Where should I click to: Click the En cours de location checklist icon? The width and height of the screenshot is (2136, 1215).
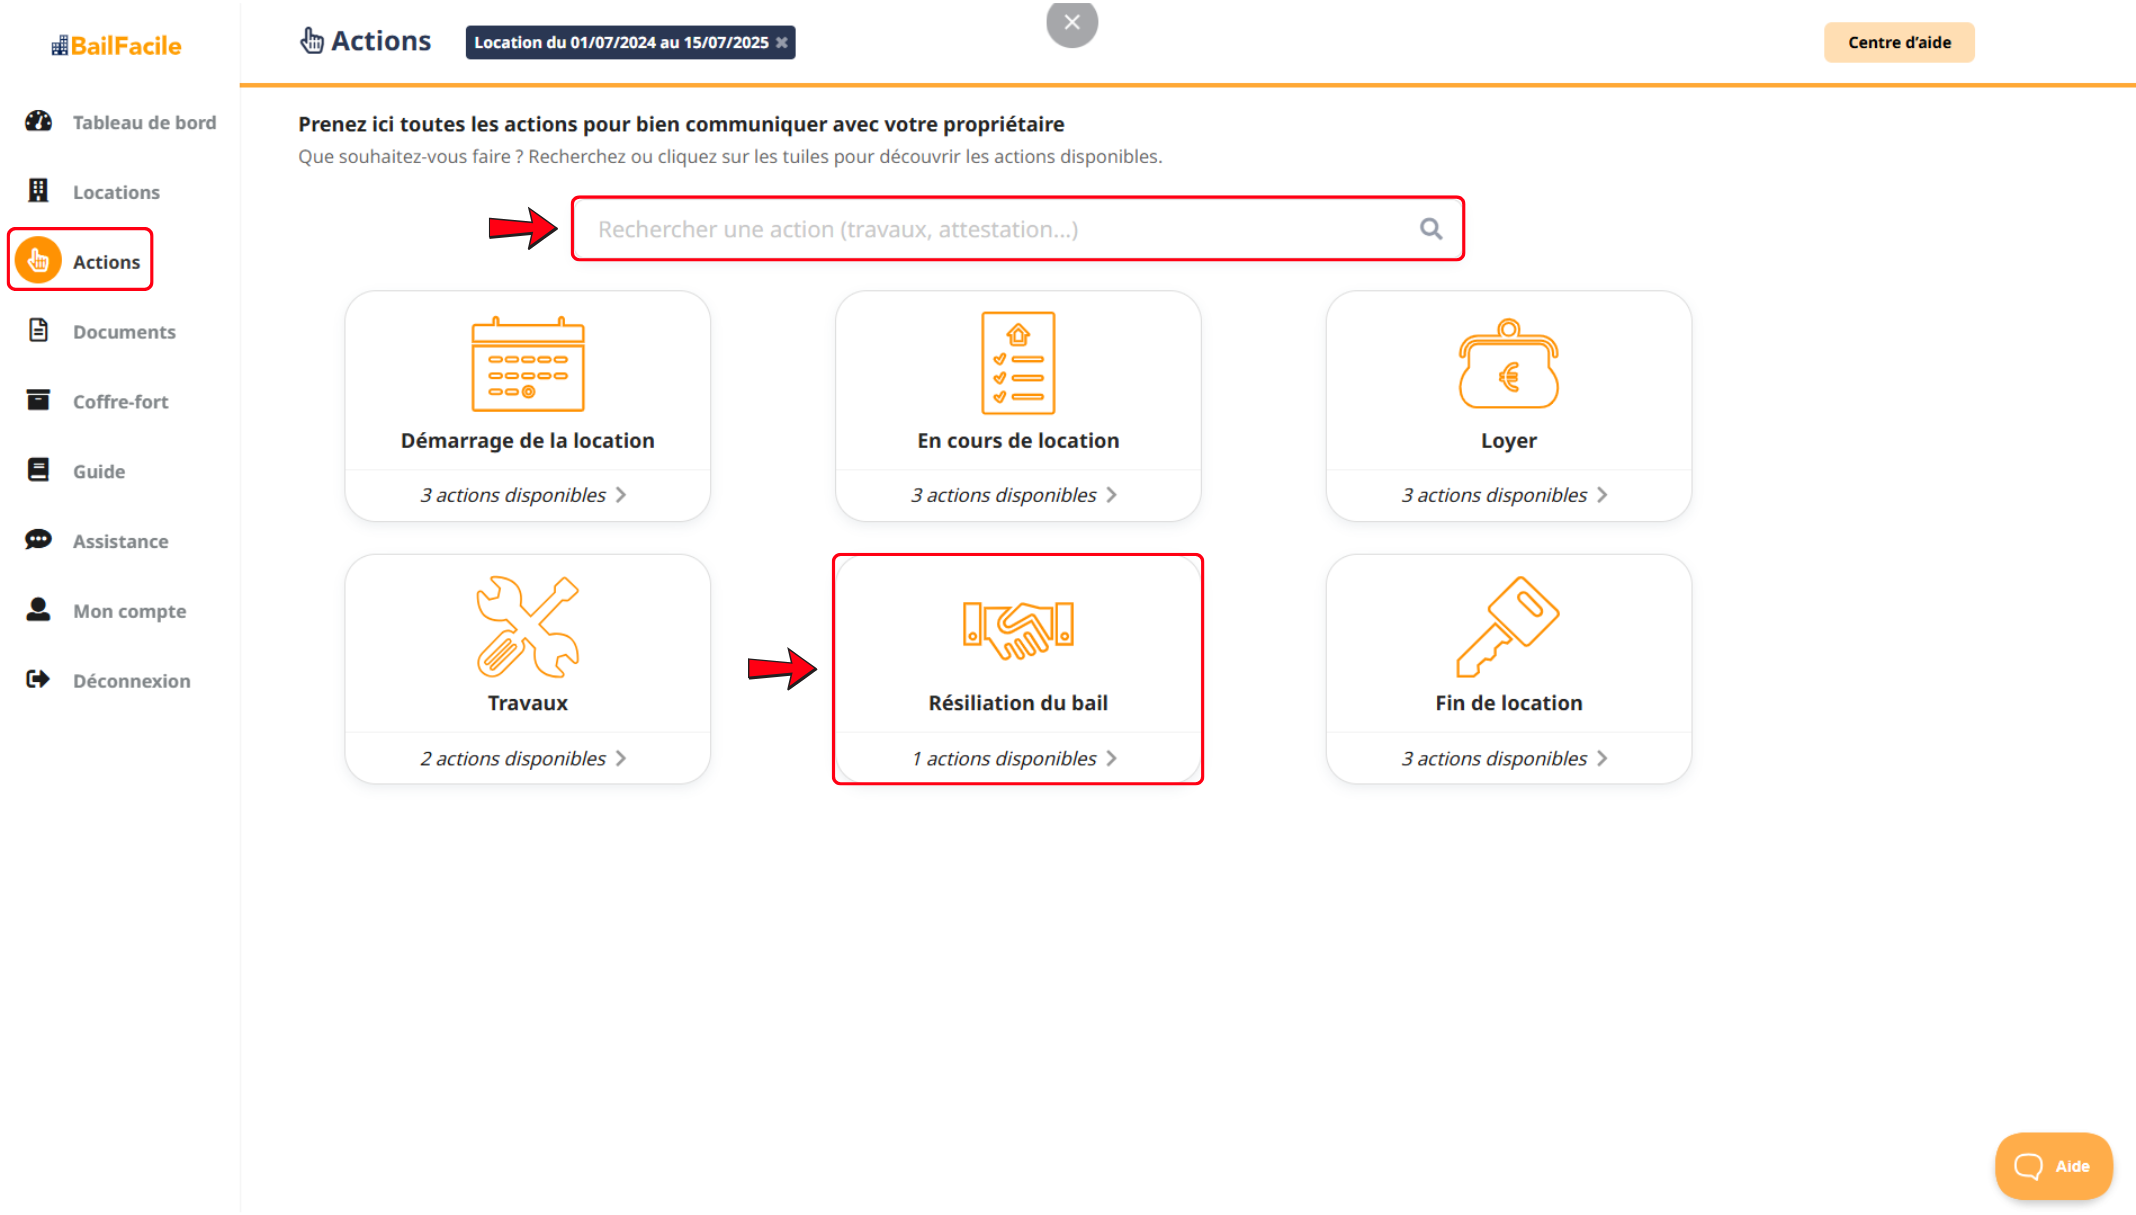pos(1018,363)
